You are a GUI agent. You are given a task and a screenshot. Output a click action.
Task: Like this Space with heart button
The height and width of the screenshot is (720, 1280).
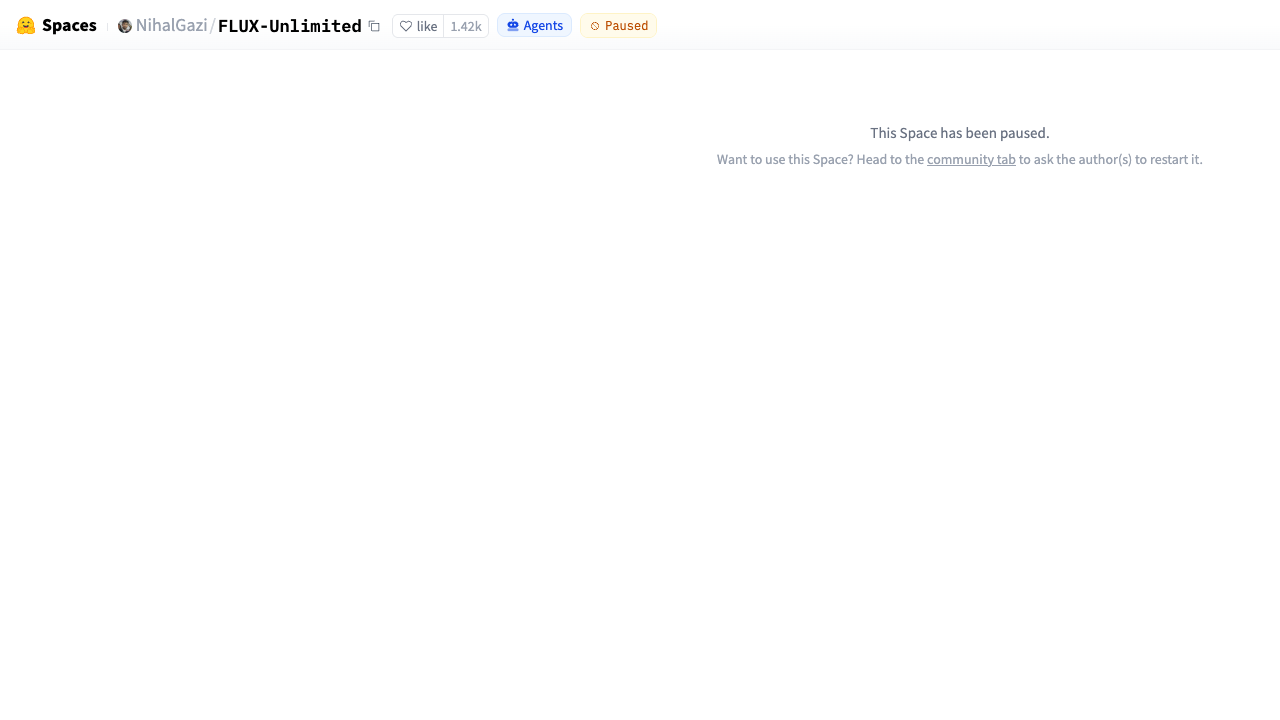tap(418, 26)
